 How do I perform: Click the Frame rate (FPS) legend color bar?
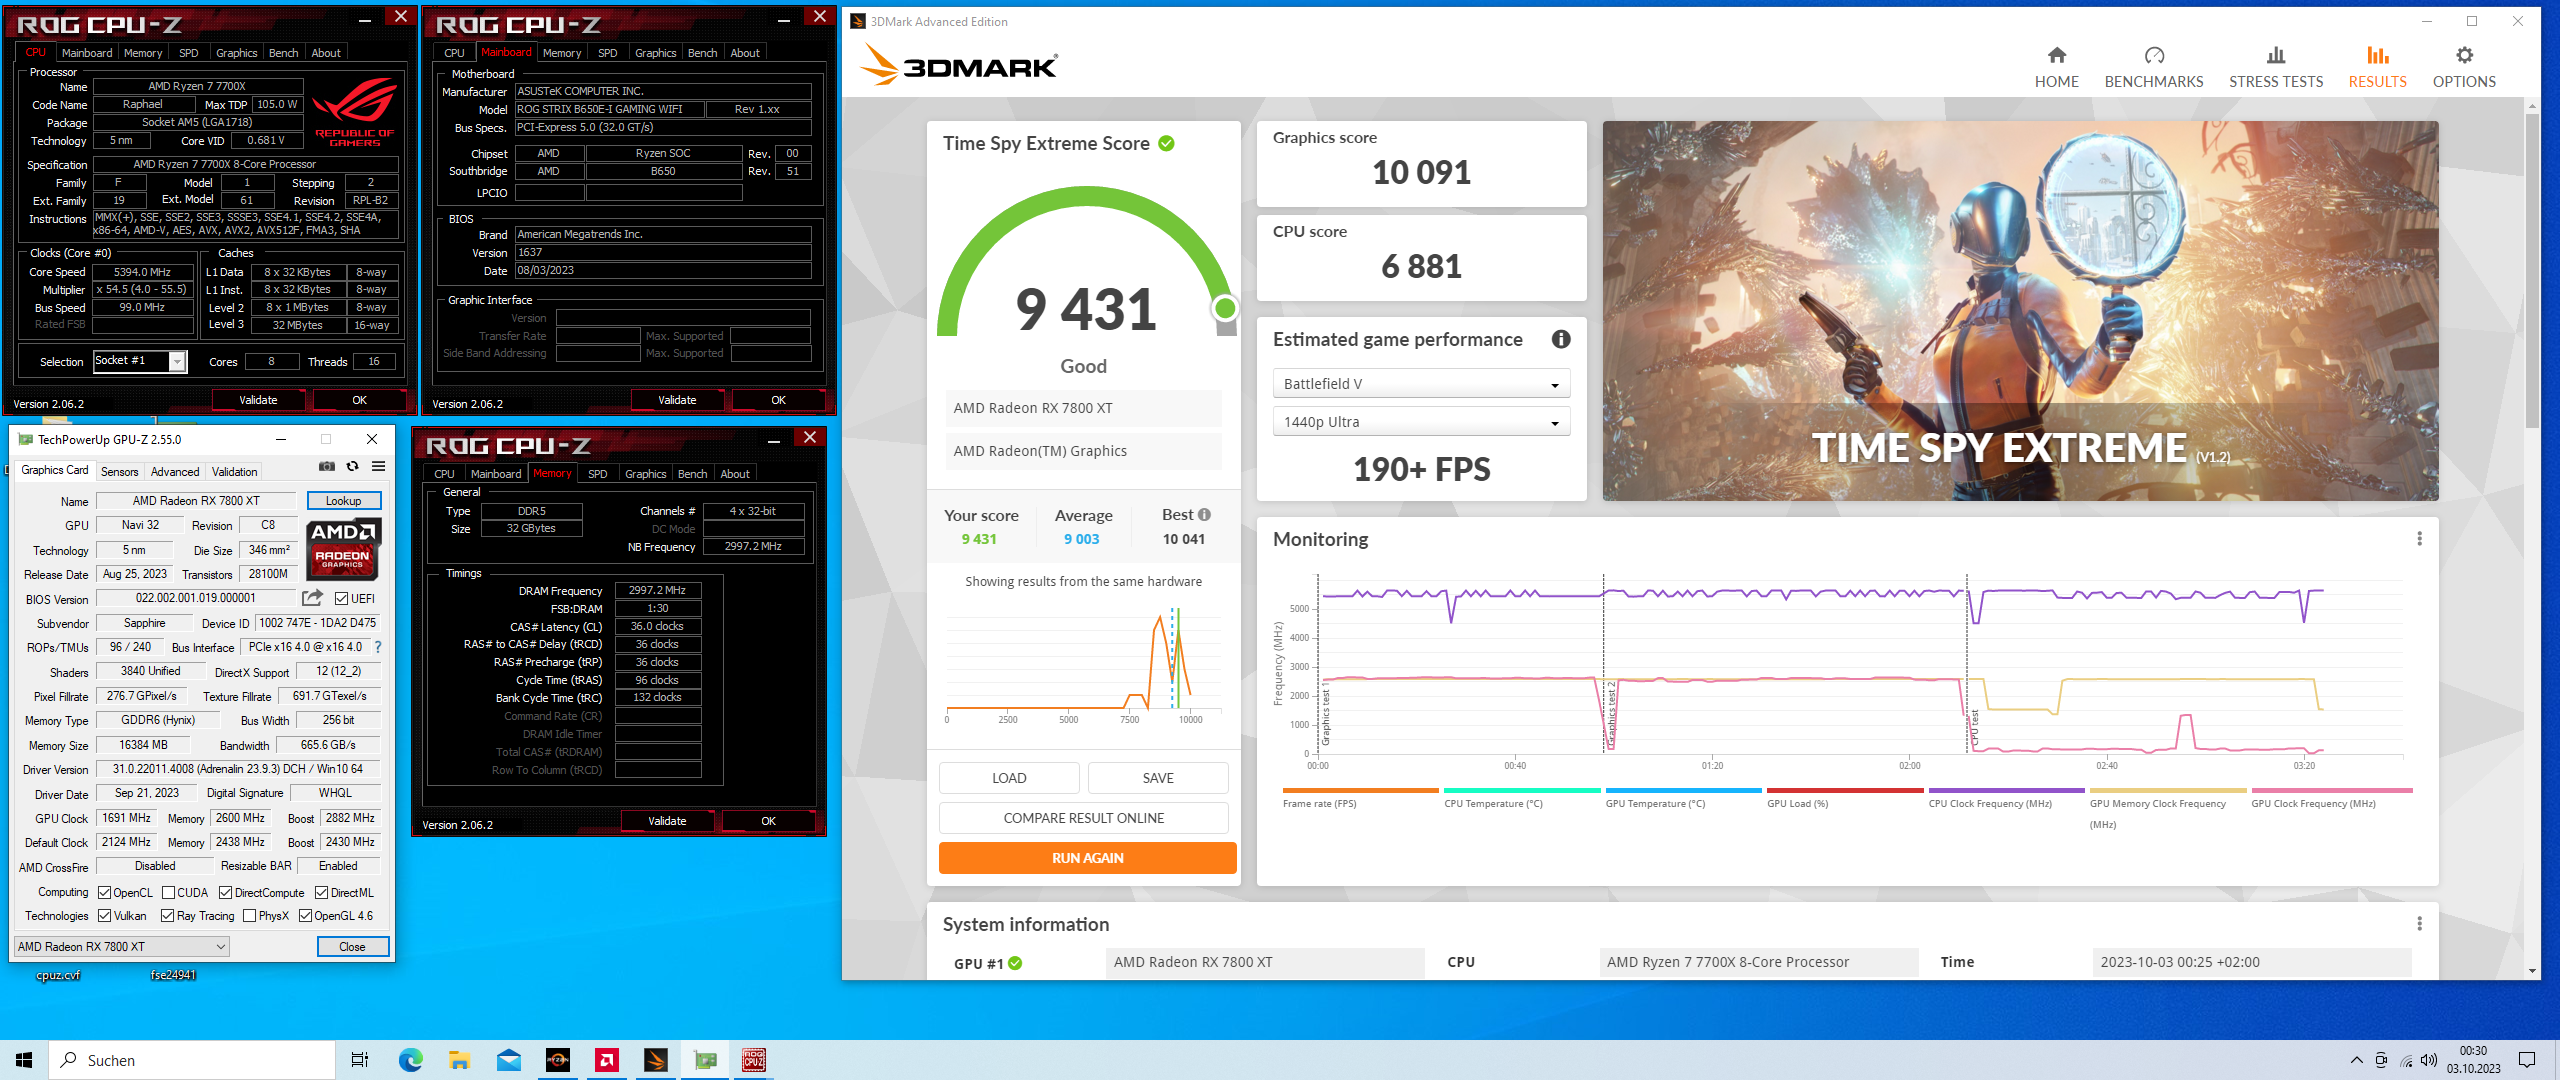[1360, 790]
